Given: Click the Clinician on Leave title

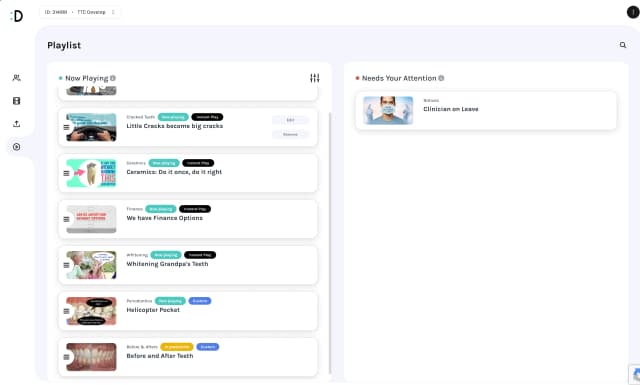Looking at the screenshot, I should [x=451, y=109].
